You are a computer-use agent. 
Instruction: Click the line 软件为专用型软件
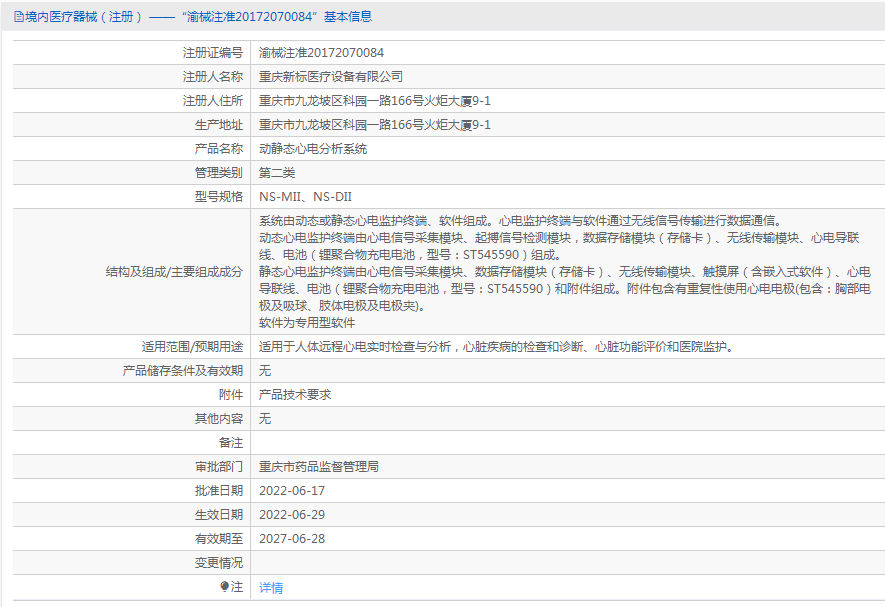(307, 322)
